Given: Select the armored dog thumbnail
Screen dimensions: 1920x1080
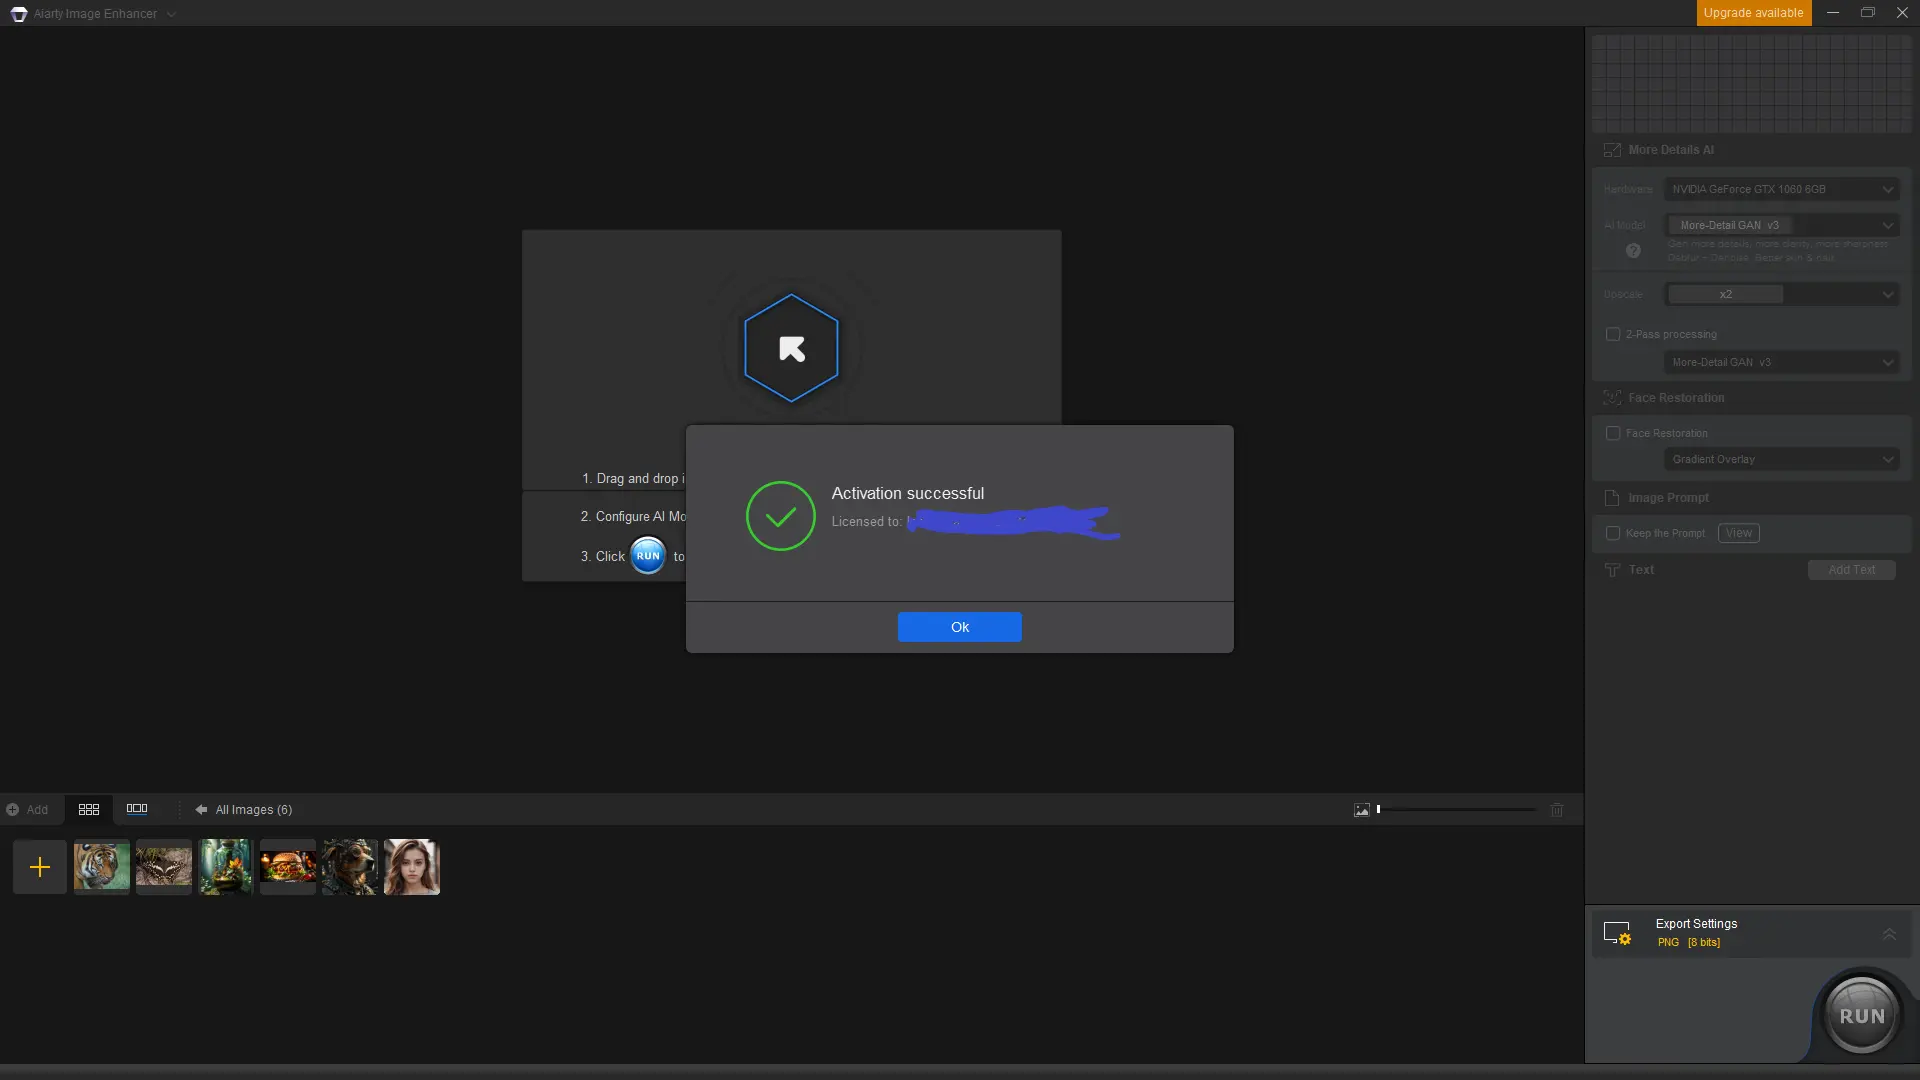Looking at the screenshot, I should pyautogui.click(x=350, y=867).
